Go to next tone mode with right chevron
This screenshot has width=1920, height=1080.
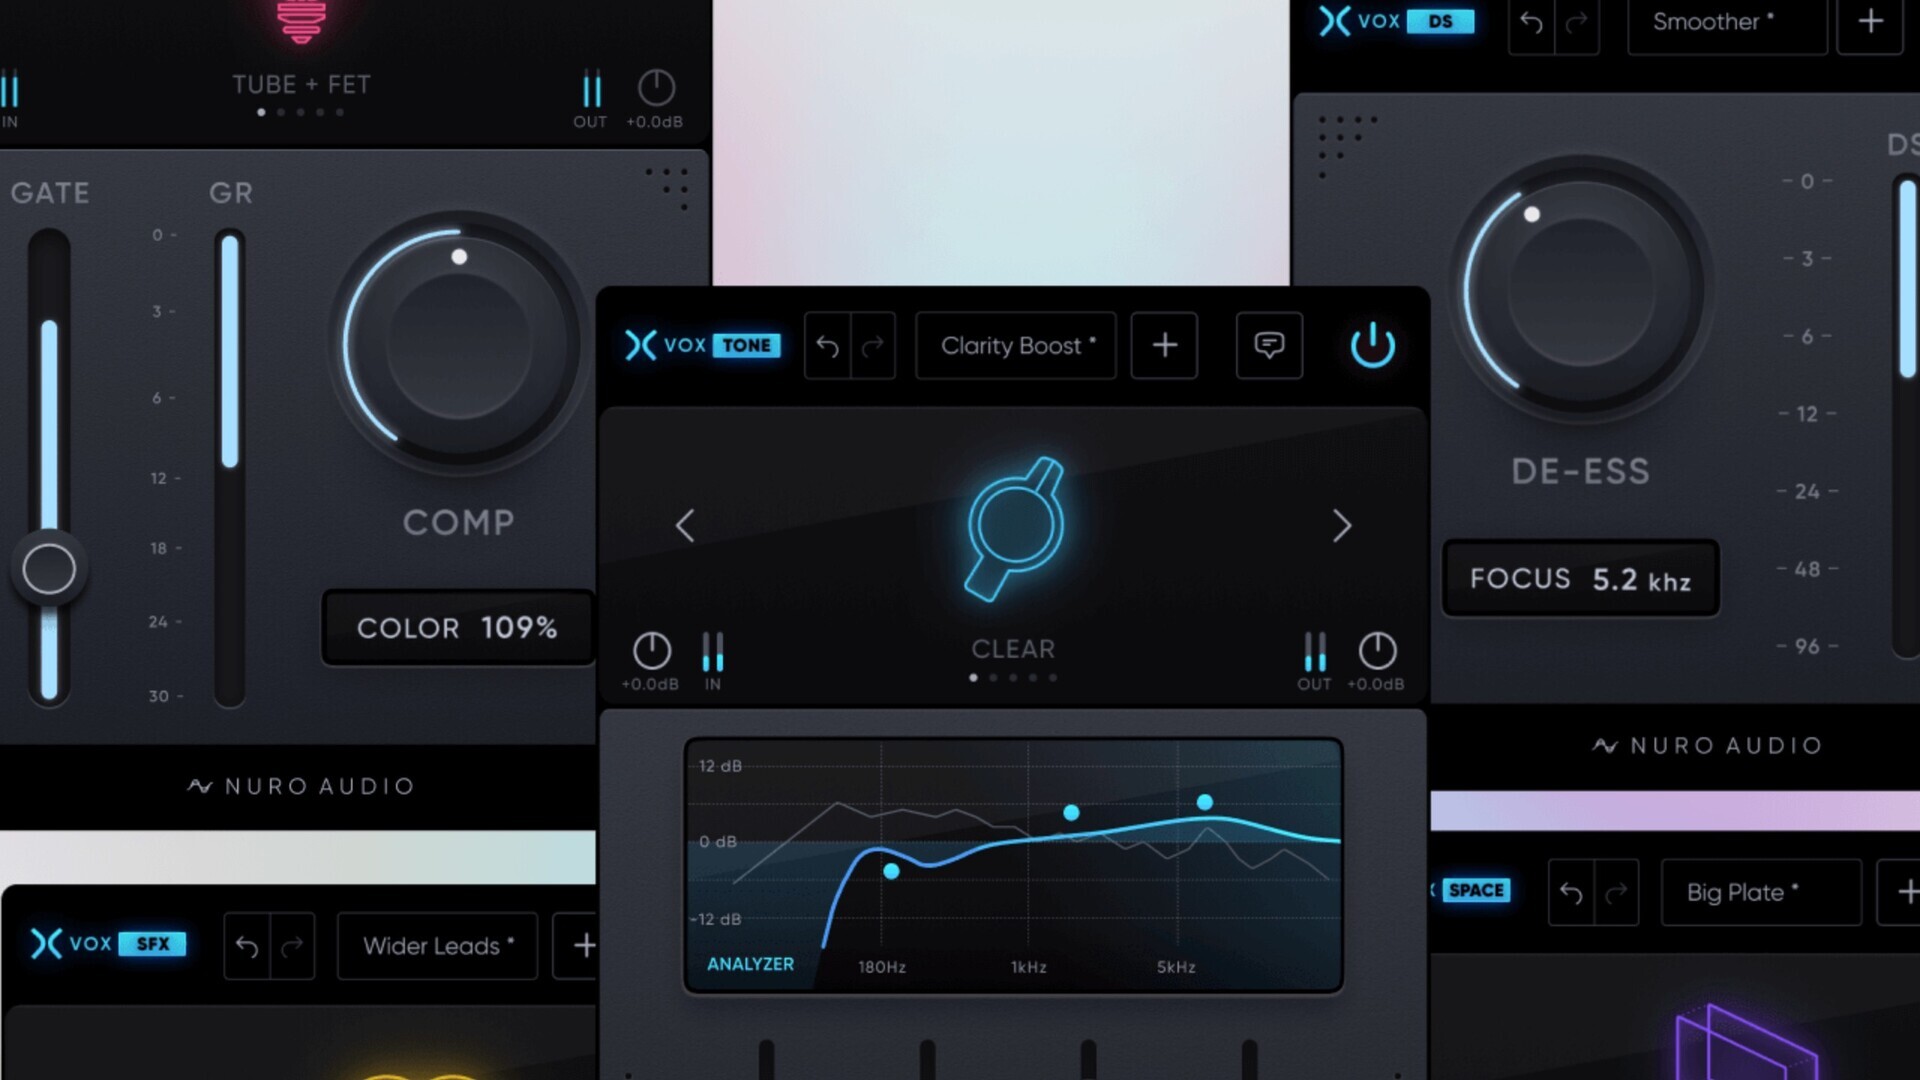pos(1342,525)
